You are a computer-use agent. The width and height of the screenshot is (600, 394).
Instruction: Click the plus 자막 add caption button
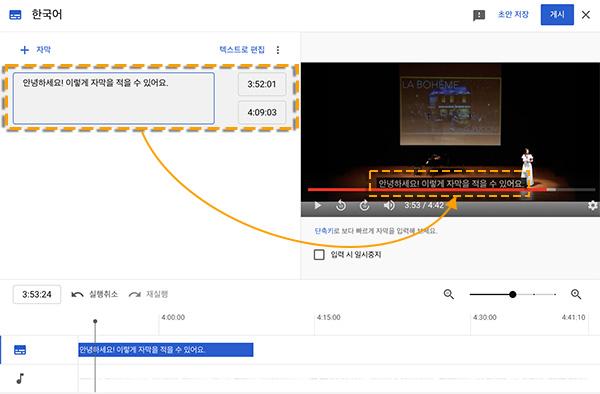[35, 50]
